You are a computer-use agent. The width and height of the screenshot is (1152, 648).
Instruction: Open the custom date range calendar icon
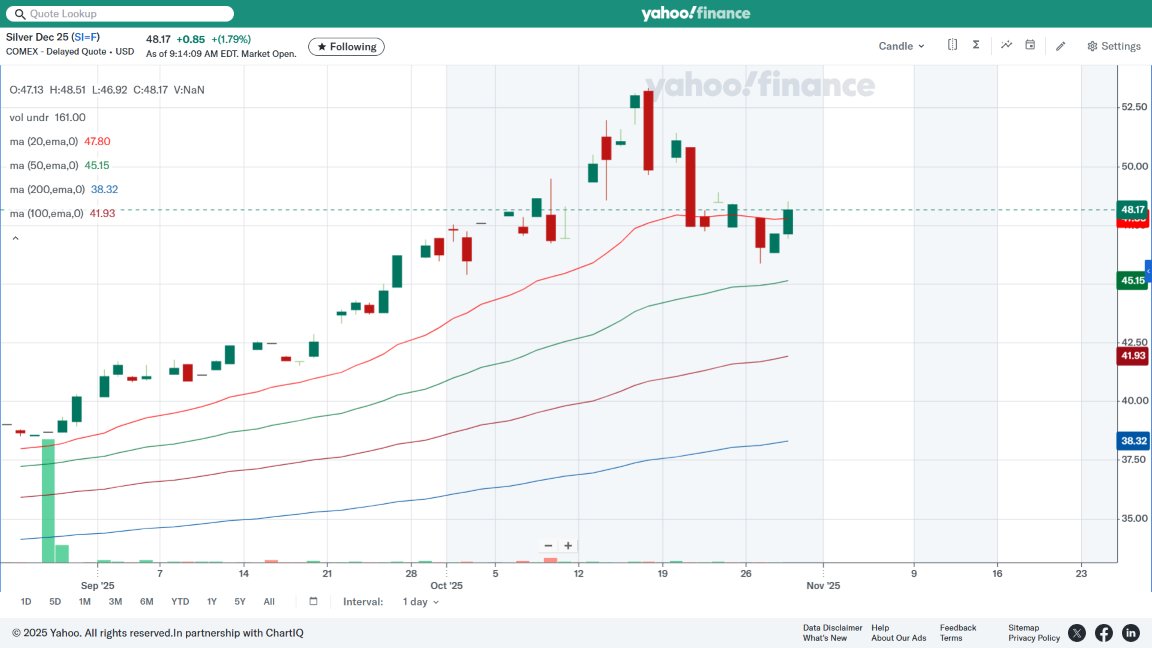313,602
